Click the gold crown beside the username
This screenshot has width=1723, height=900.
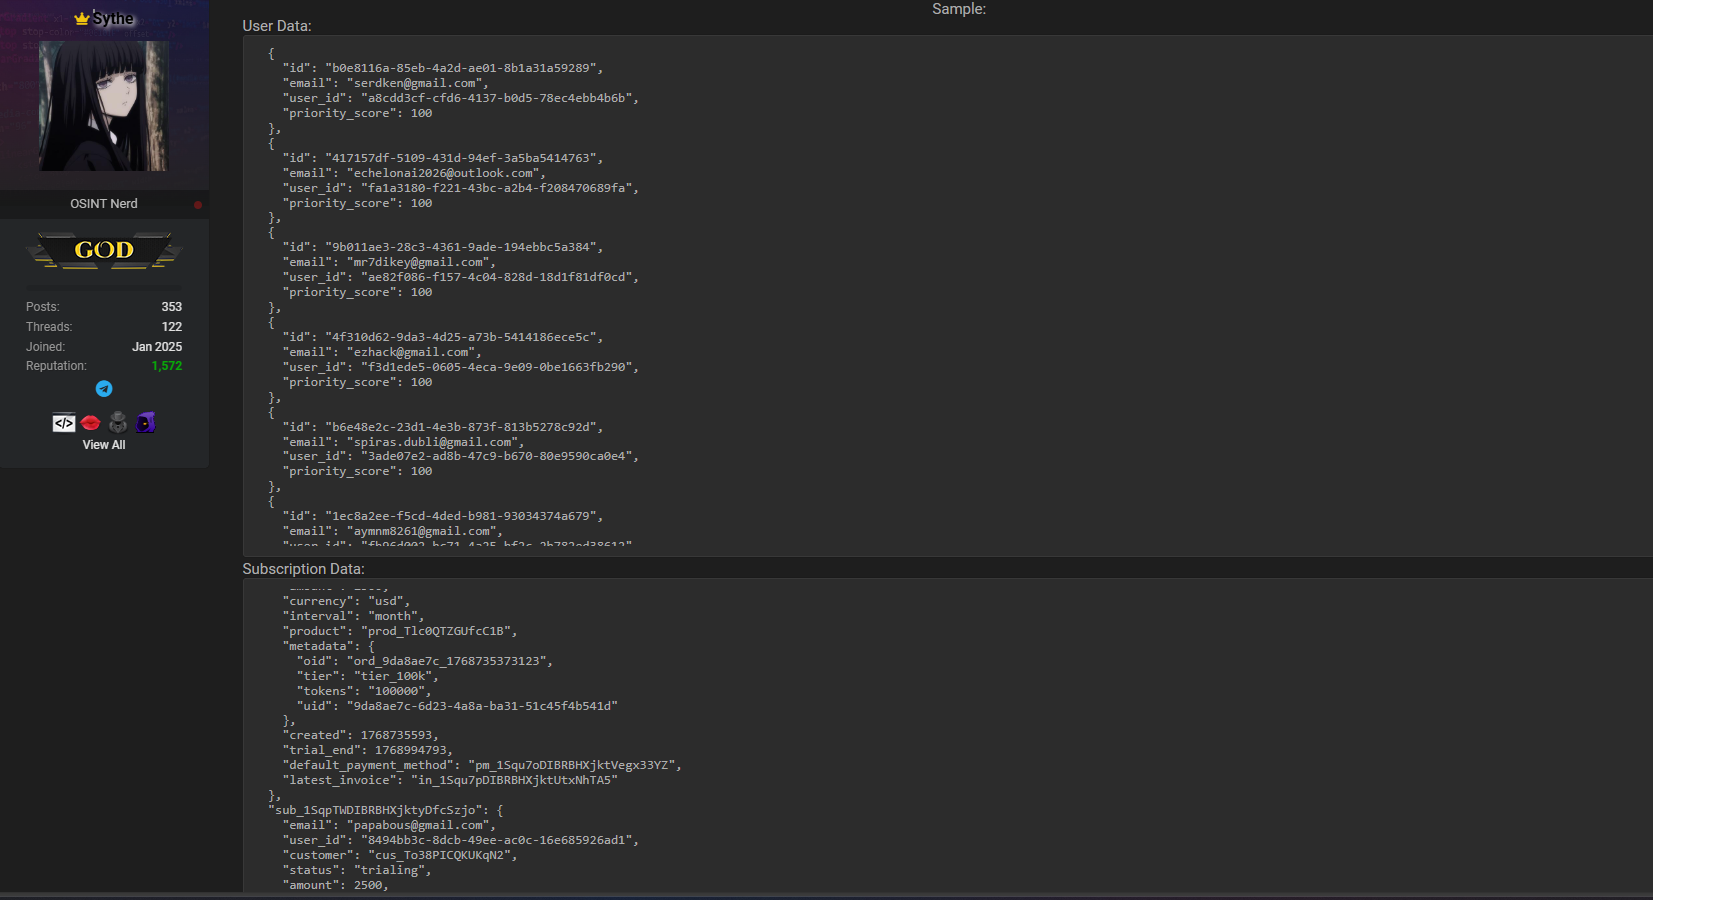81,19
